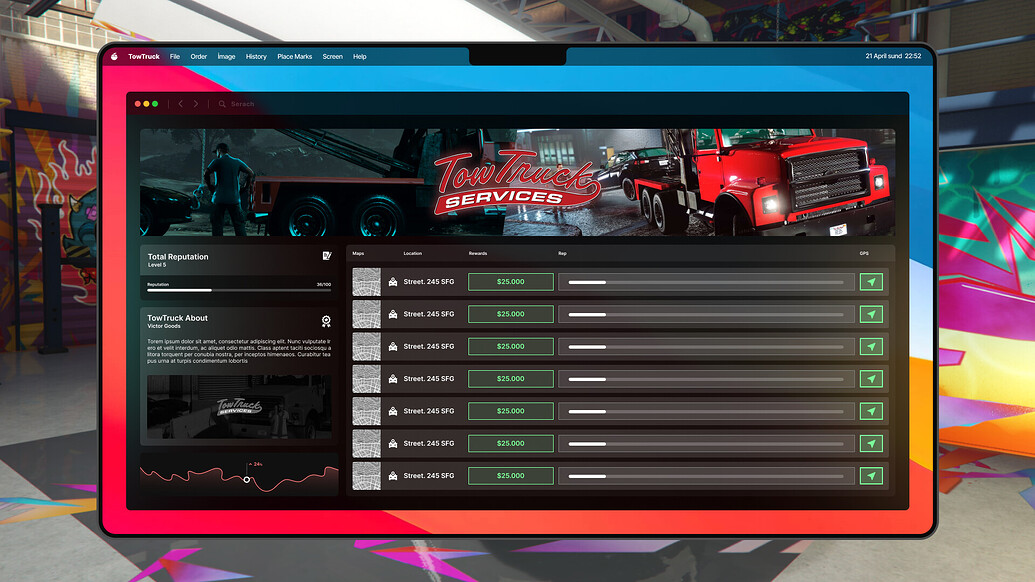Click the $25.000 reward button in the first row

tap(510, 282)
